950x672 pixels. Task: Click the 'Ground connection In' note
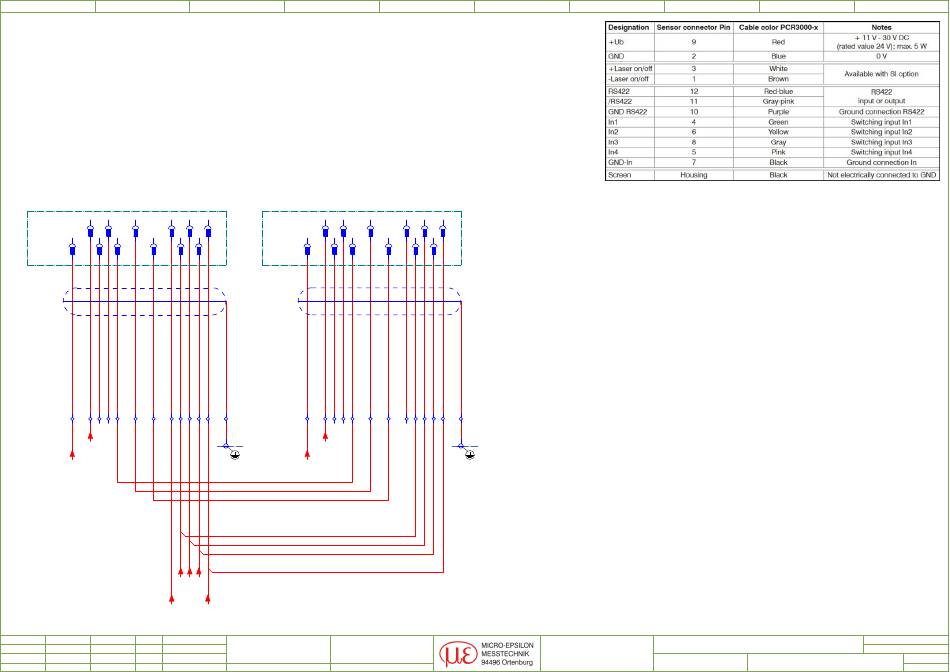881,162
